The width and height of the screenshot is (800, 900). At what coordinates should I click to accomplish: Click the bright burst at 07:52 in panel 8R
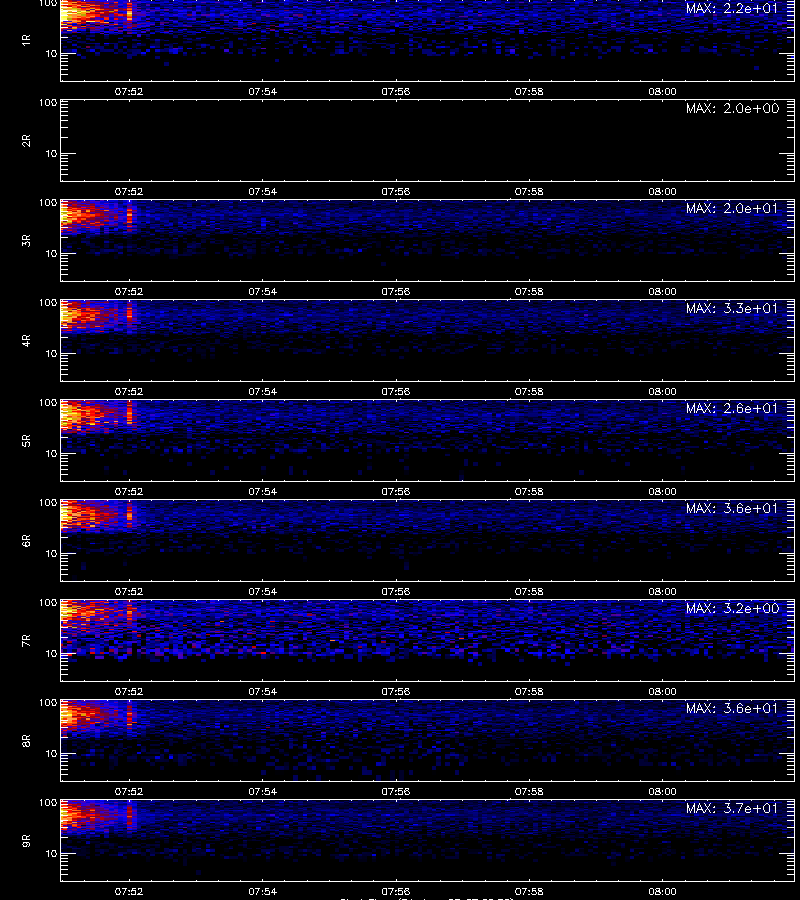[129, 714]
